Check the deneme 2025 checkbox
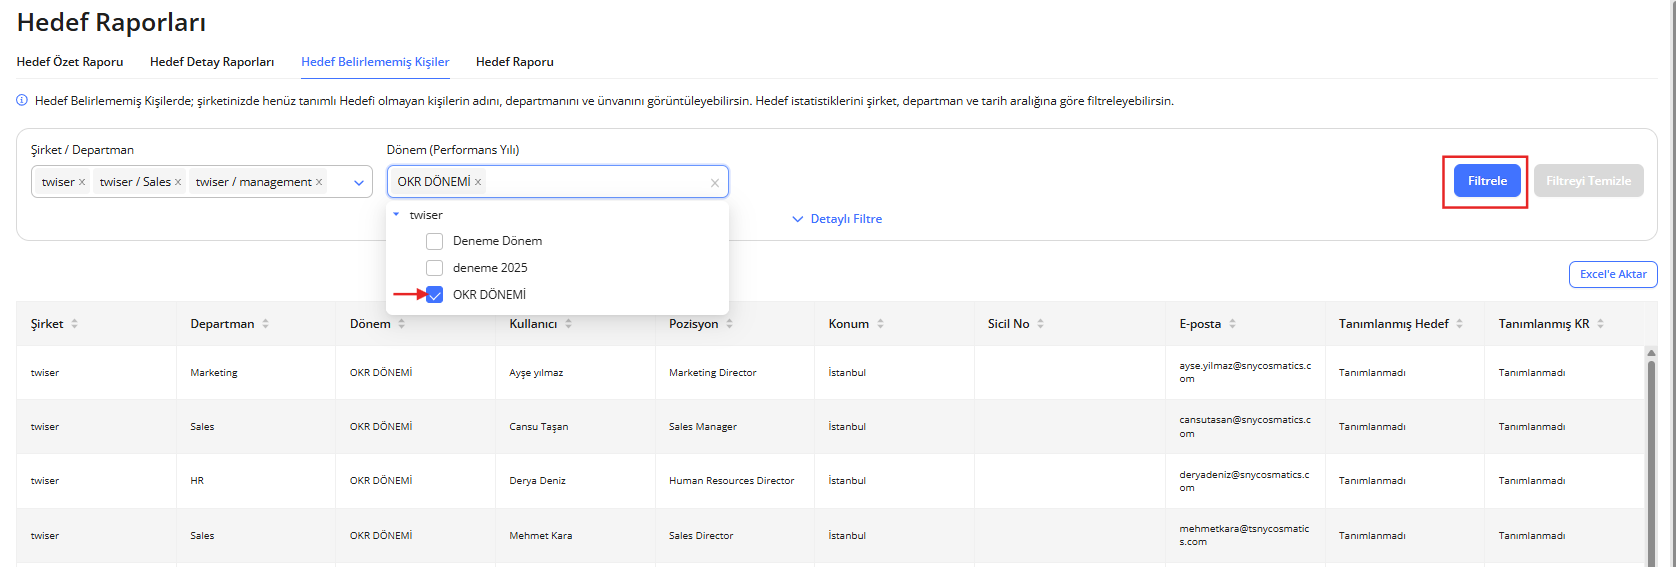This screenshot has width=1676, height=567. 434,268
